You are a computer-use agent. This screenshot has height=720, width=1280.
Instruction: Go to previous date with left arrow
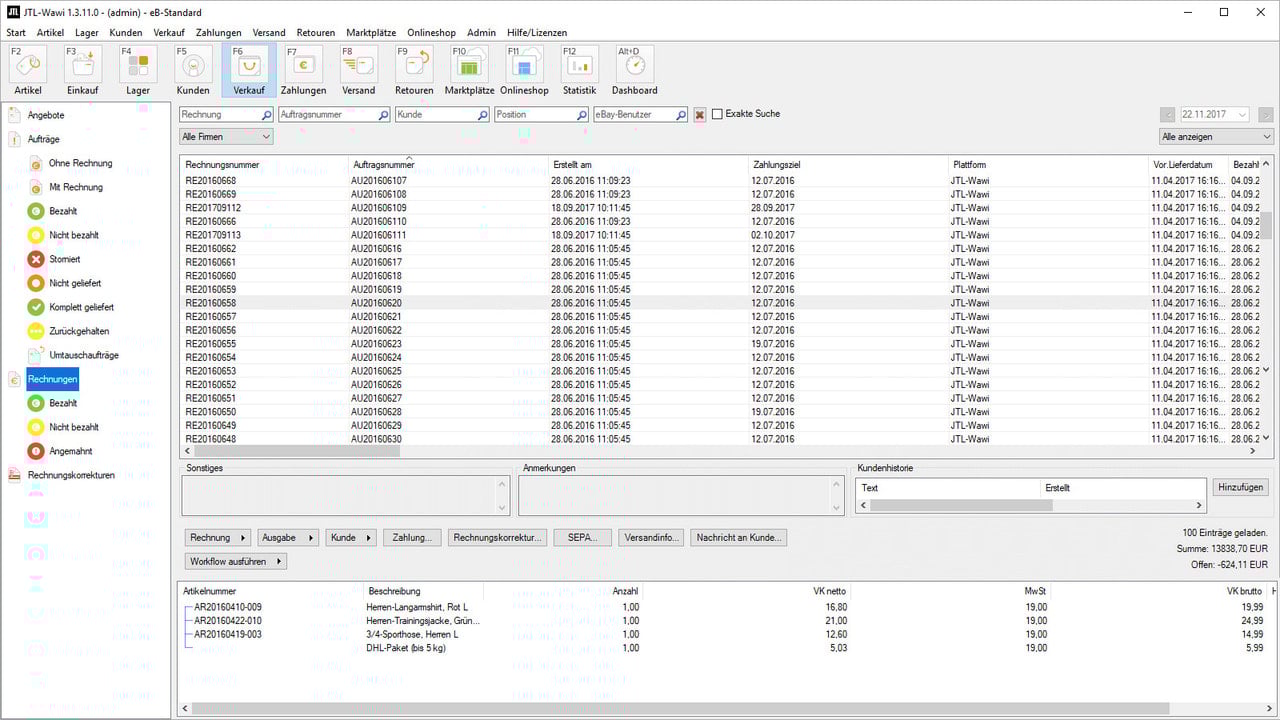[1168, 115]
